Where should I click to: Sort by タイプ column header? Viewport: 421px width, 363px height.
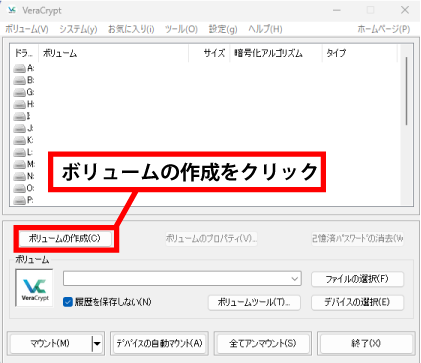(360, 53)
